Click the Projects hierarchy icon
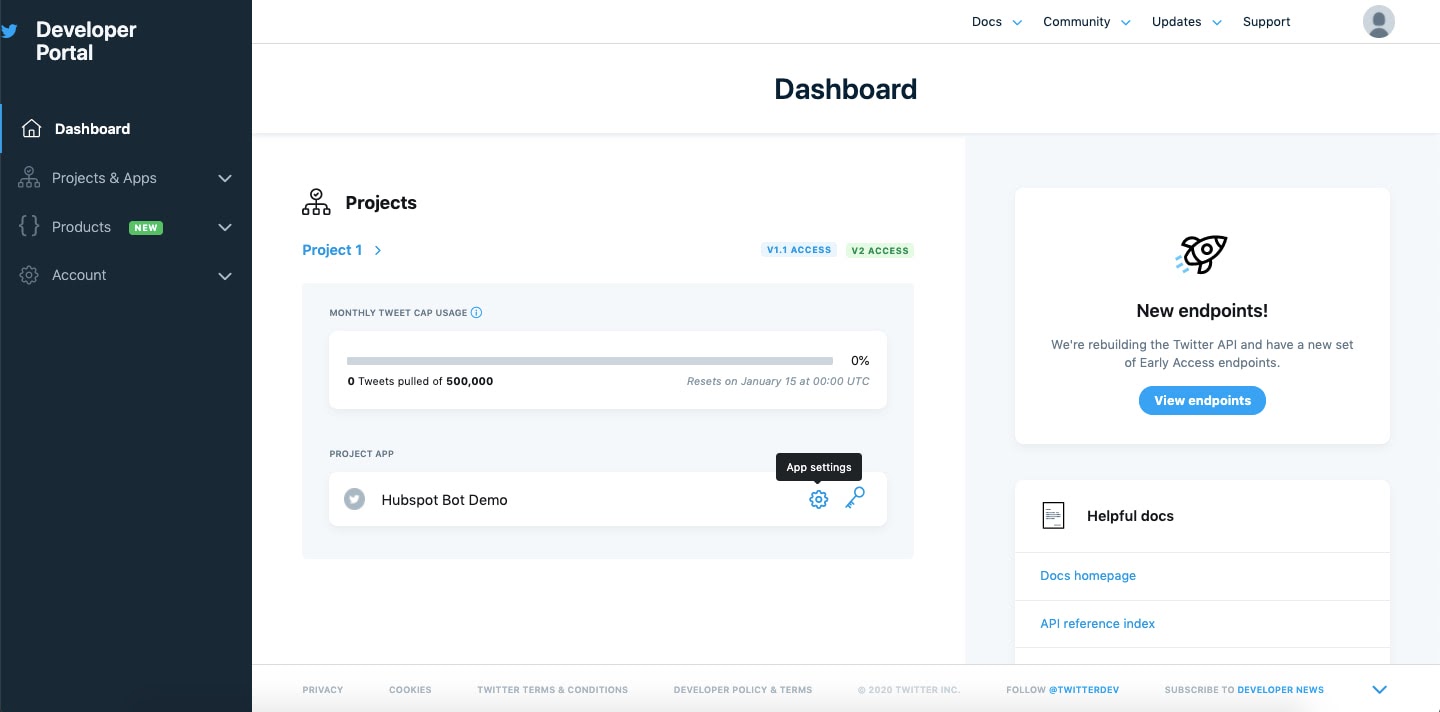Screen dimensions: 1440x712 click(x=316, y=202)
